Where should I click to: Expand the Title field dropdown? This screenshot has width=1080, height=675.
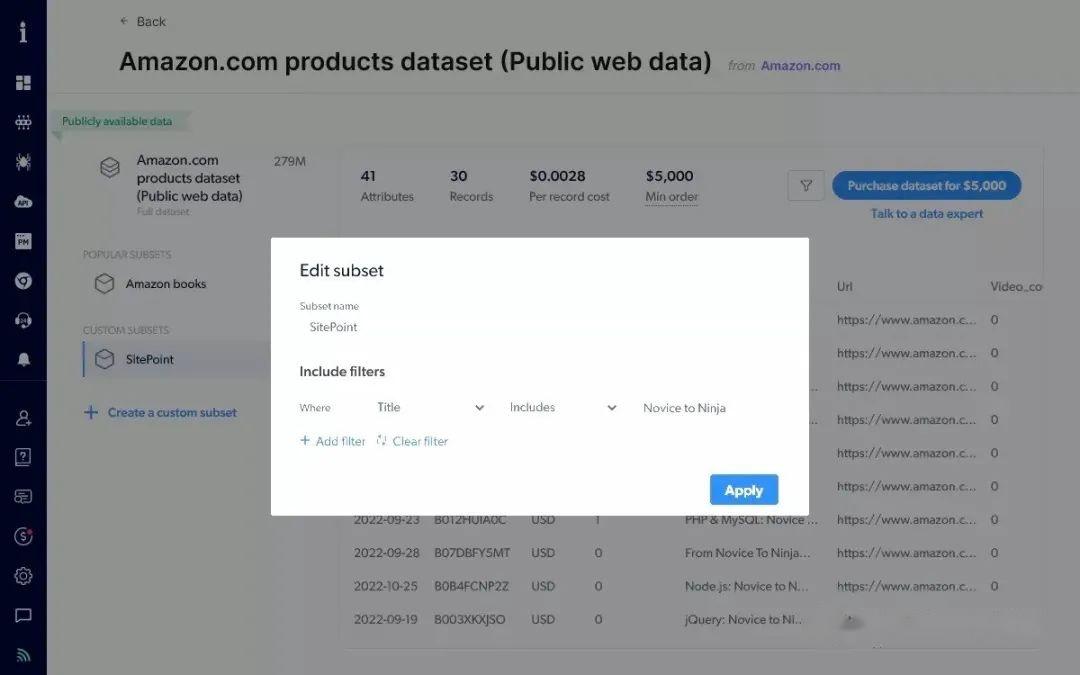430,407
